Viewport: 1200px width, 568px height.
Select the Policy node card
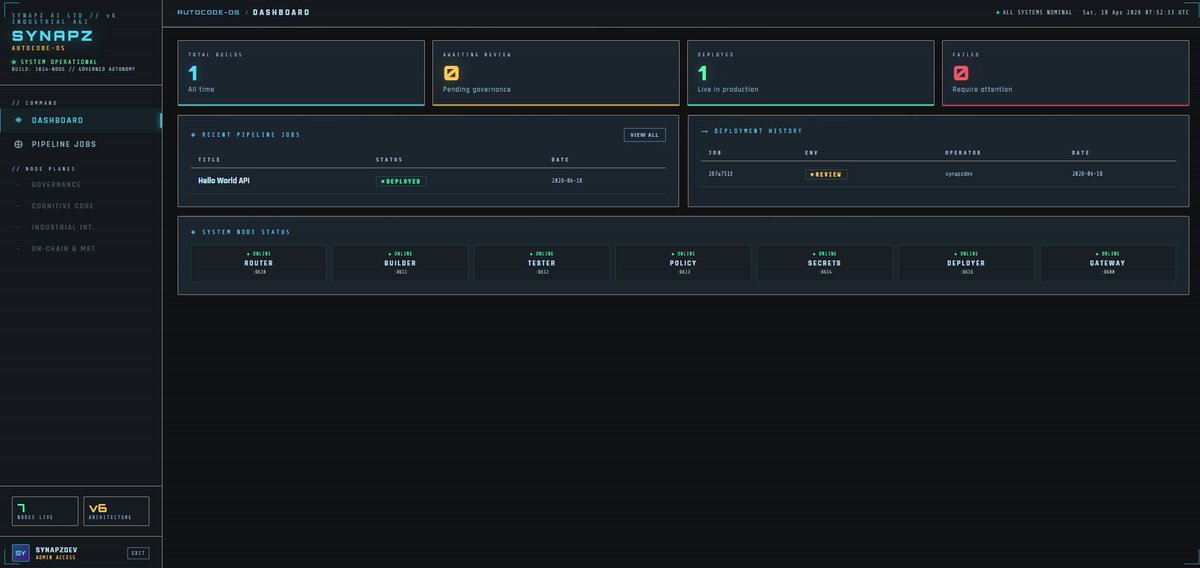click(683, 263)
